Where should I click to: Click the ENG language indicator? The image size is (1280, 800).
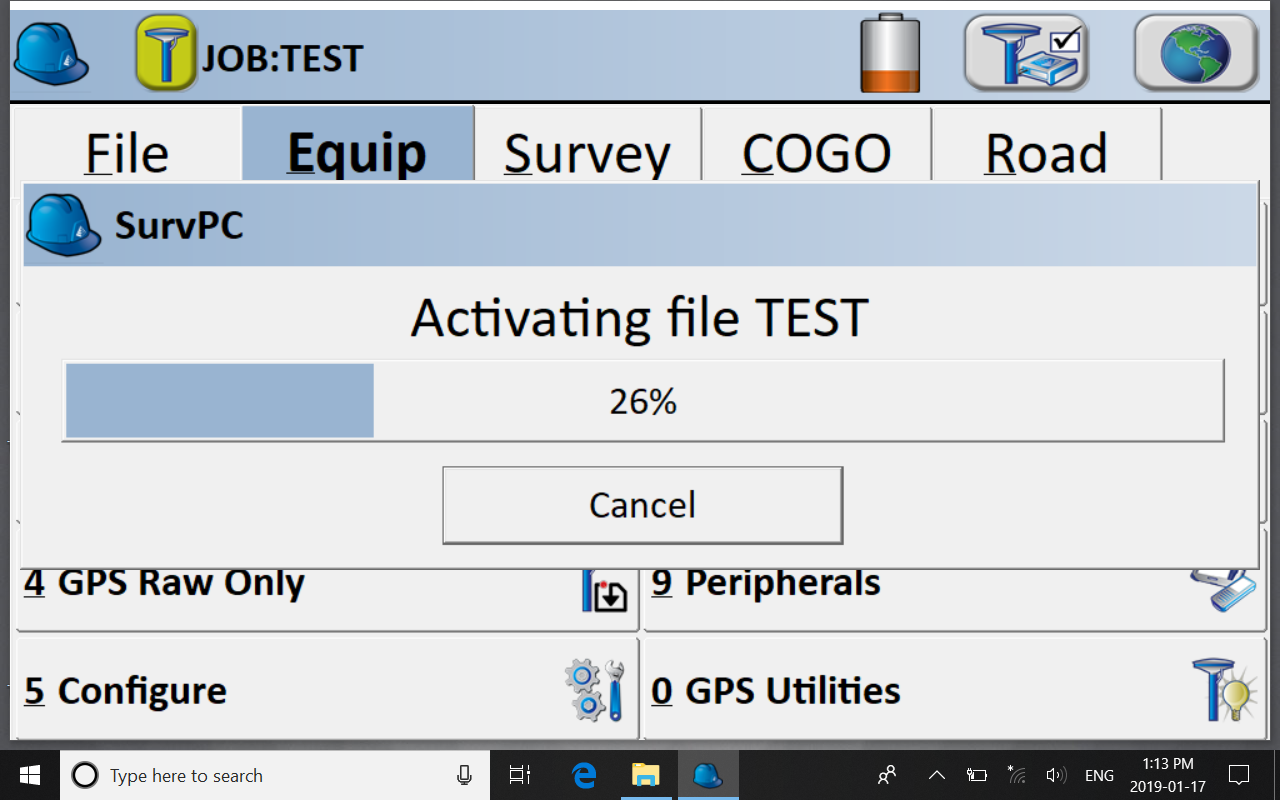(x=1099, y=775)
